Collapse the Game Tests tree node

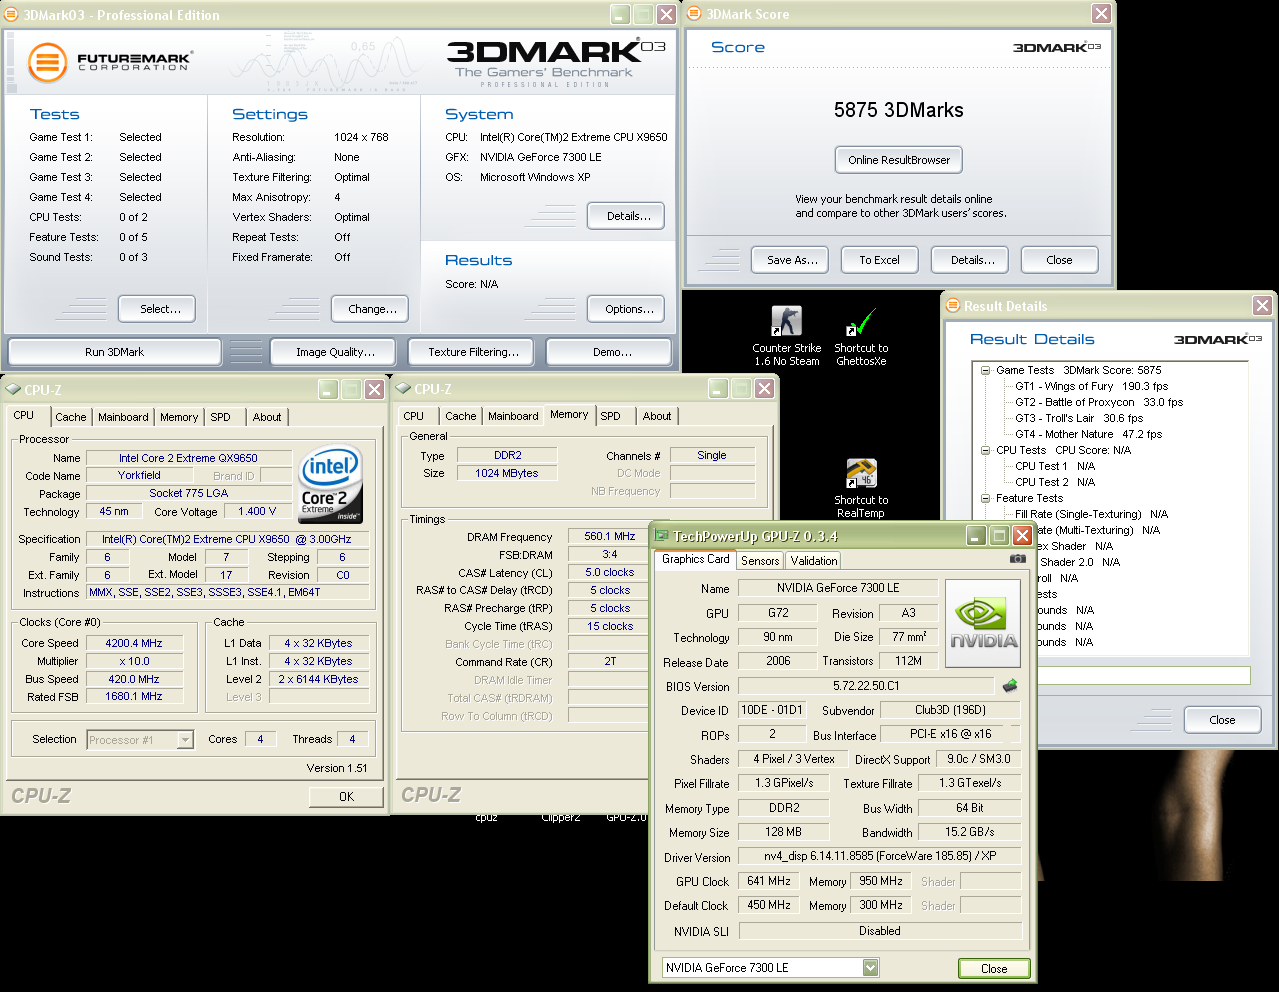point(985,370)
